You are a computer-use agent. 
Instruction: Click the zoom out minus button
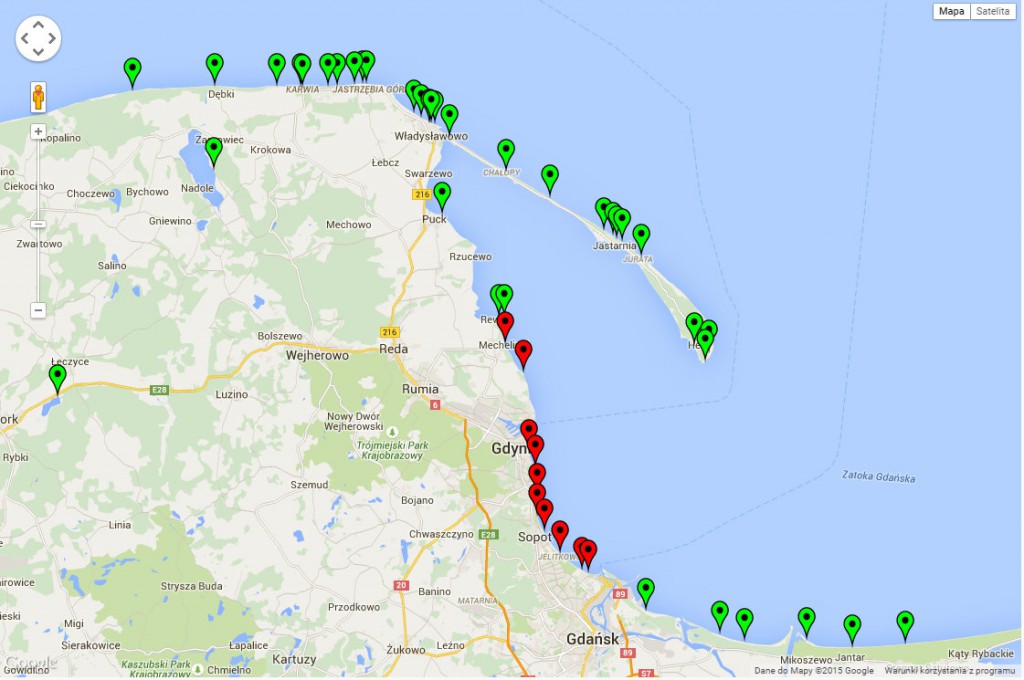[38, 311]
